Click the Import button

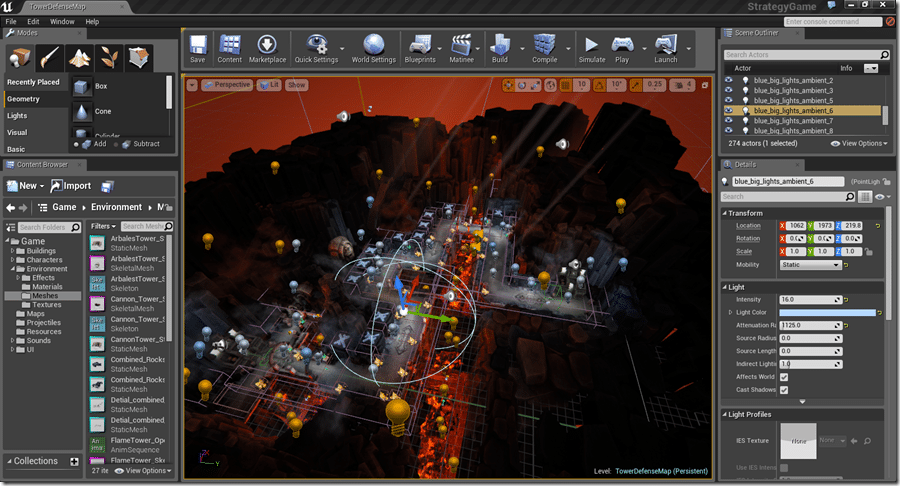coord(71,186)
